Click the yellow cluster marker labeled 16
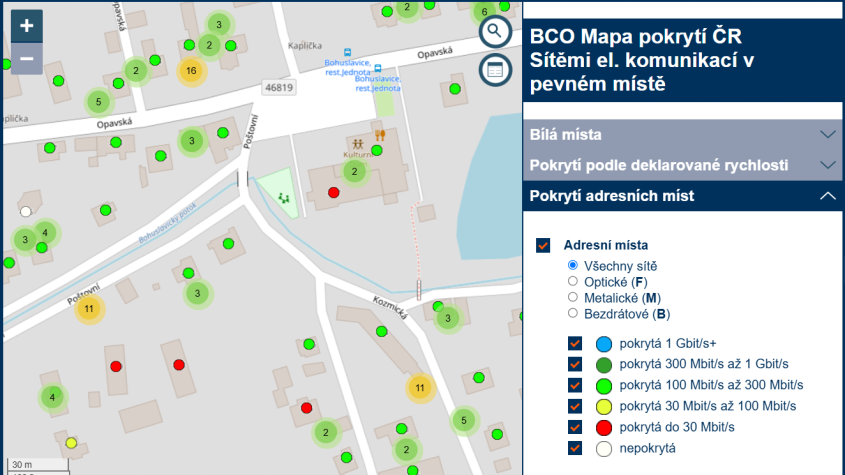Image resolution: width=845 pixels, height=475 pixels. coord(191,70)
